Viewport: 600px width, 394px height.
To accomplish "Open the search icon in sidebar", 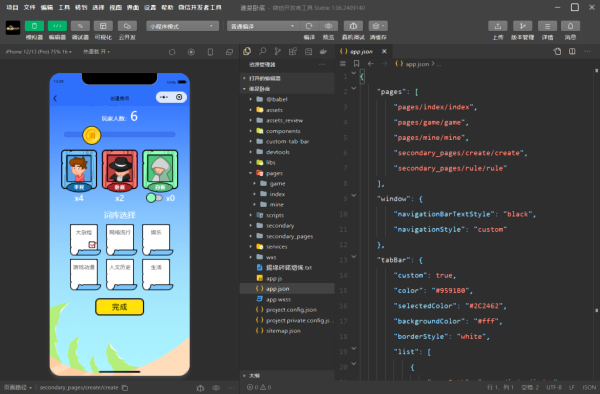I will [262, 51].
